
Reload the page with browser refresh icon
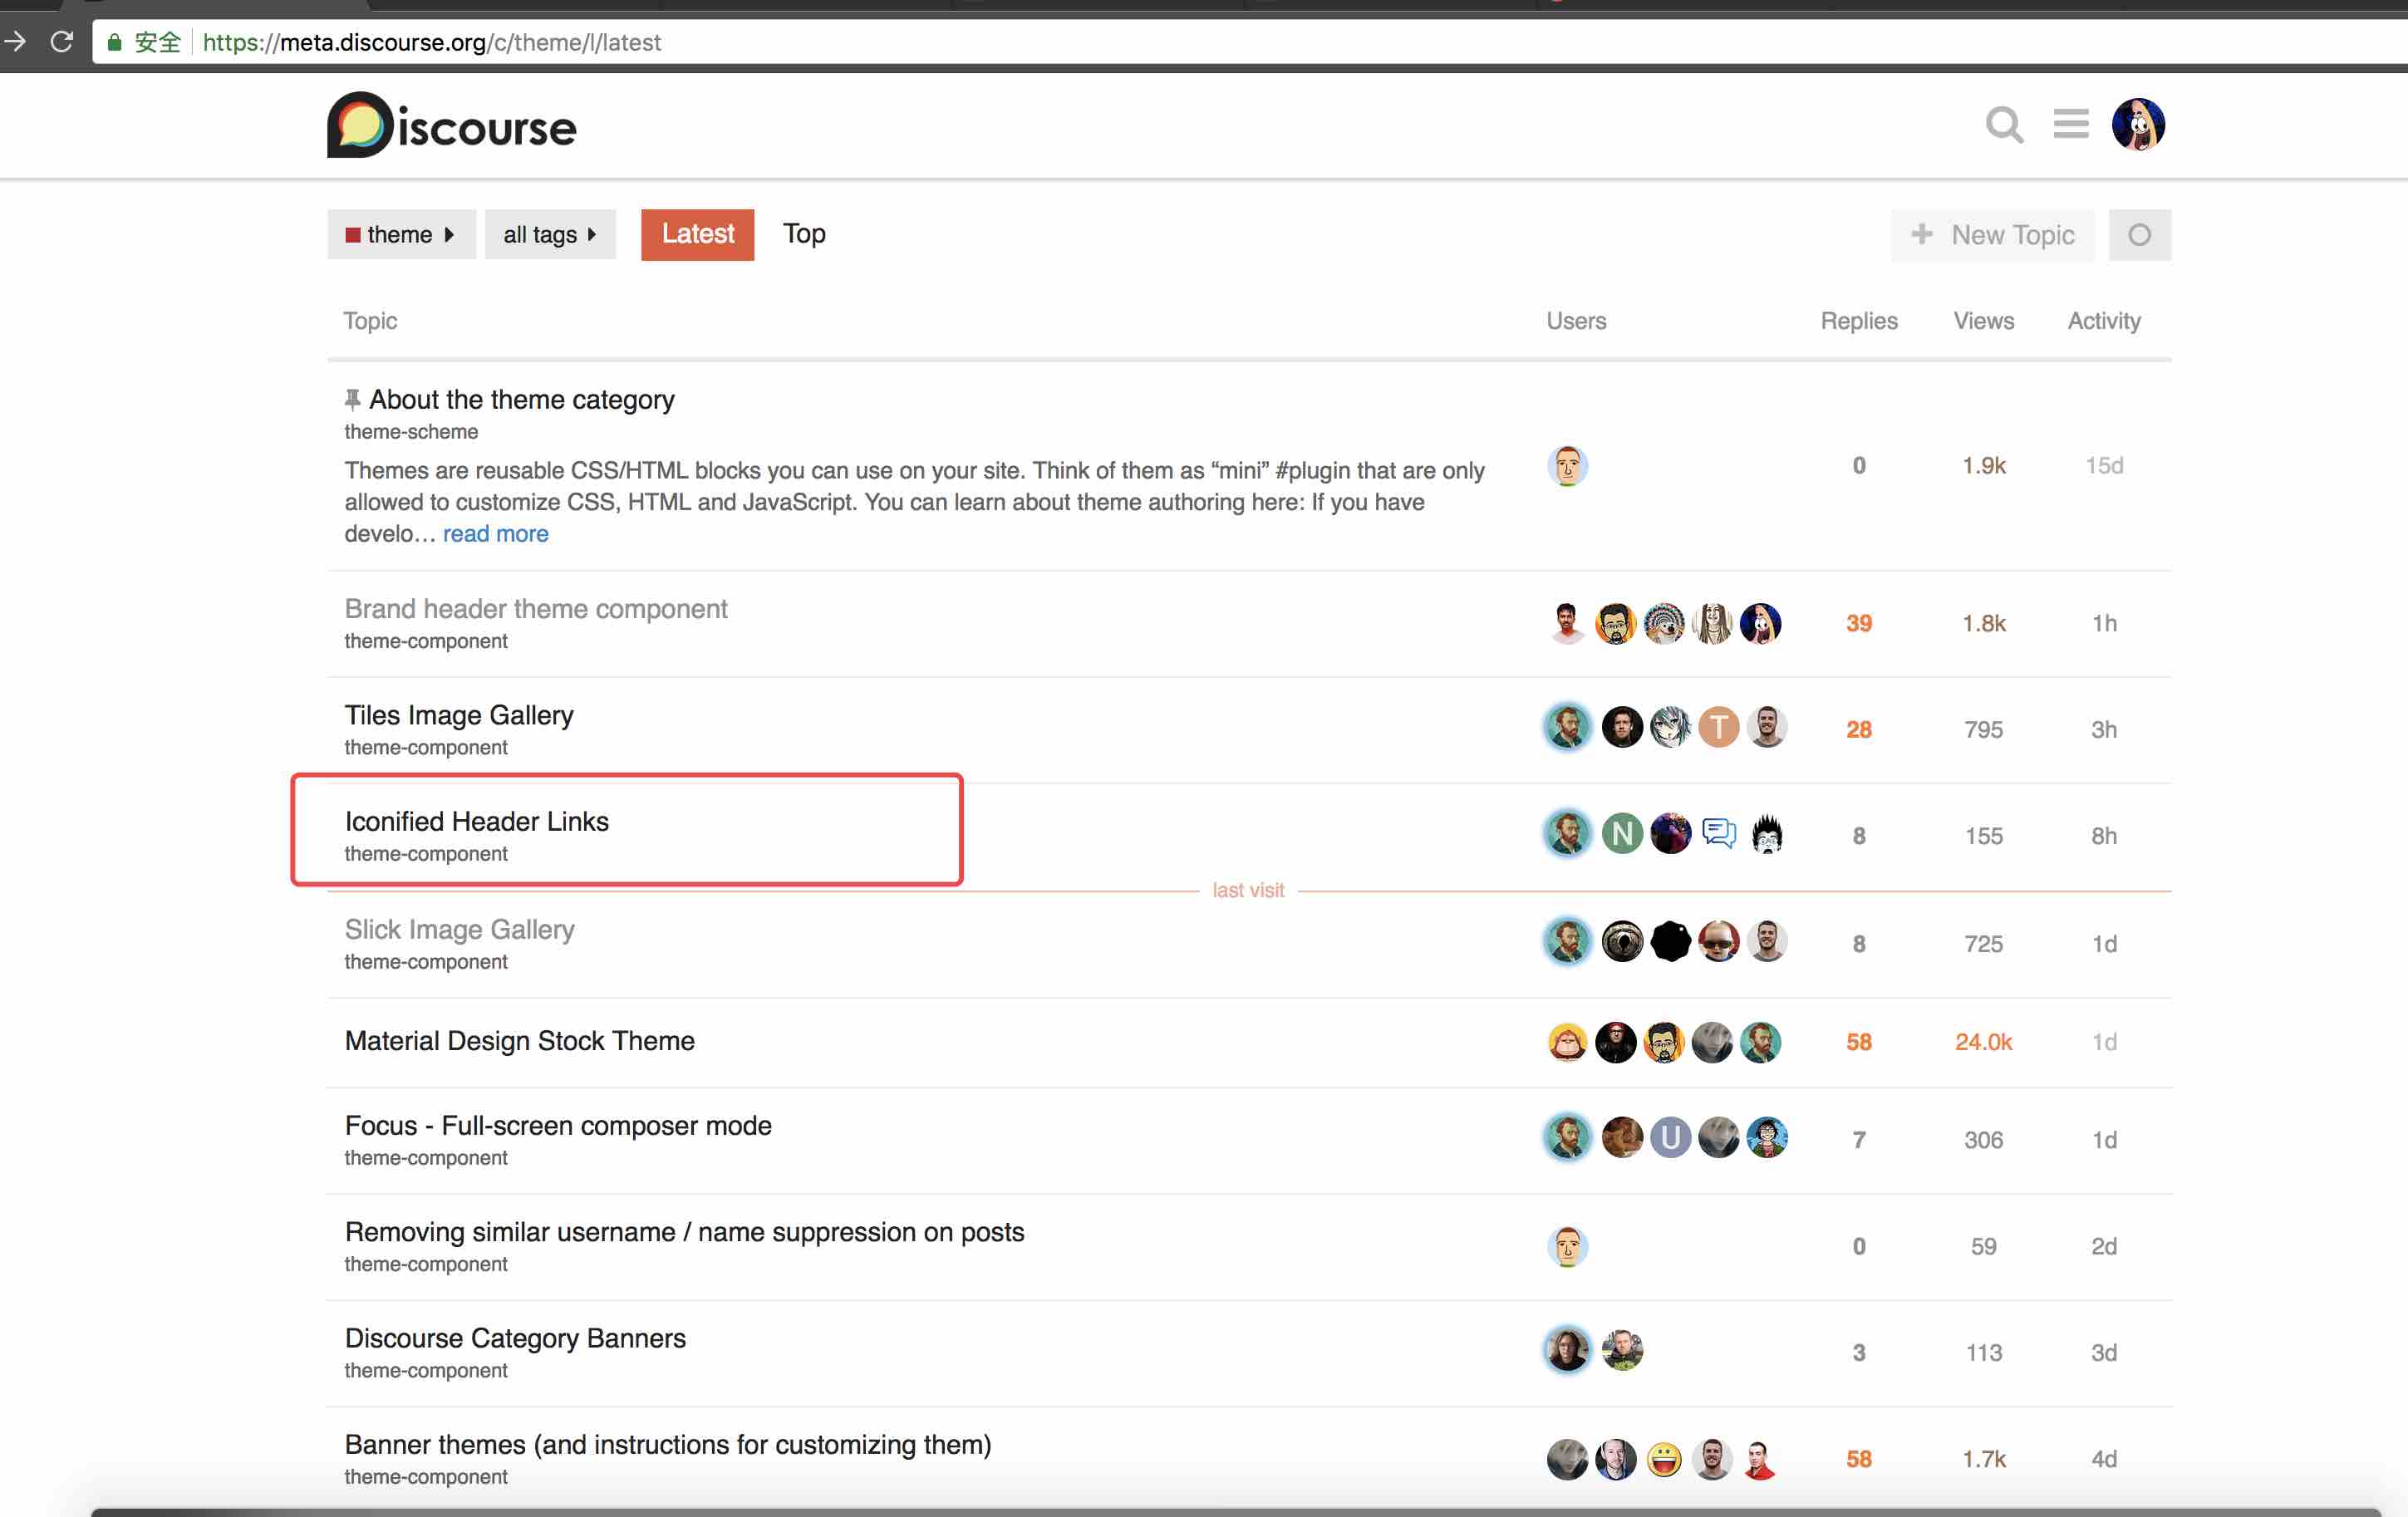(62, 42)
